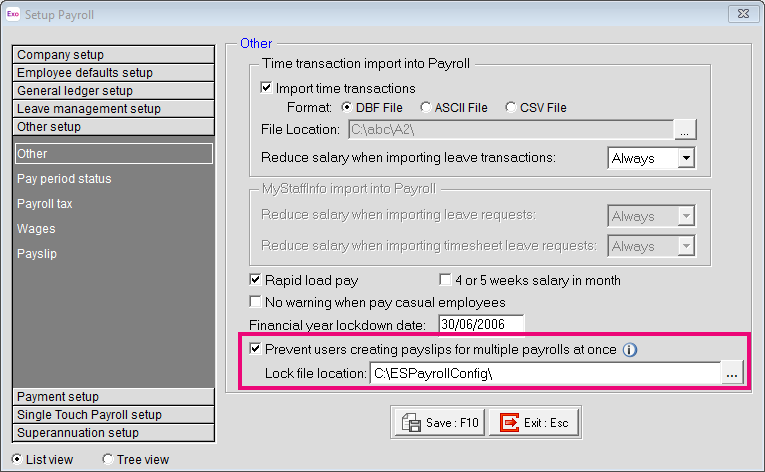Open the reduce salary leave transactions dropdown
This screenshot has height=472, width=765.
685,158
